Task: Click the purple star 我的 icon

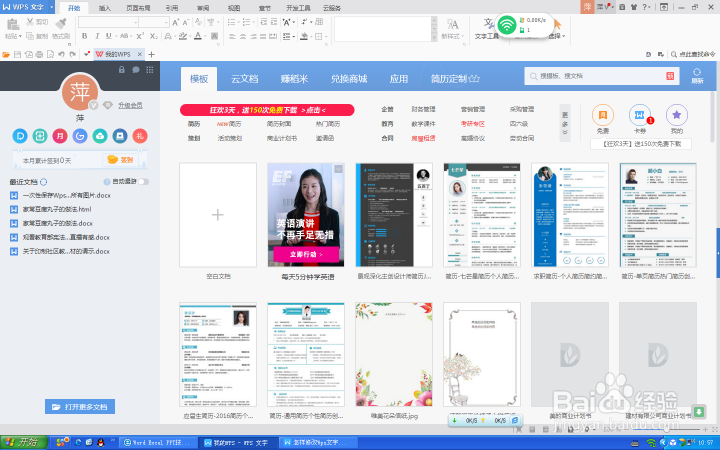Action: [677, 115]
